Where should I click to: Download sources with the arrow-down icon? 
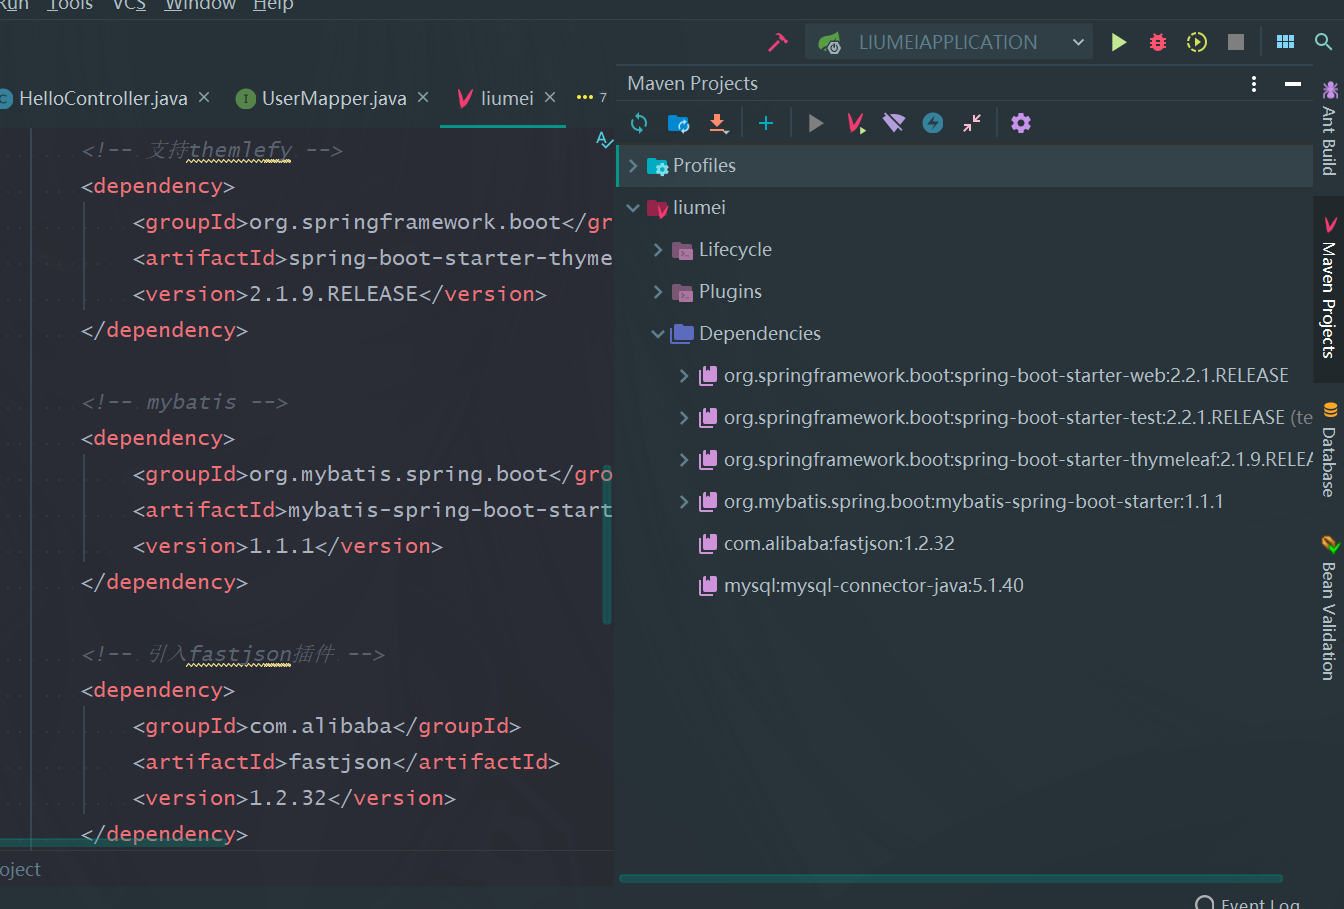click(718, 123)
